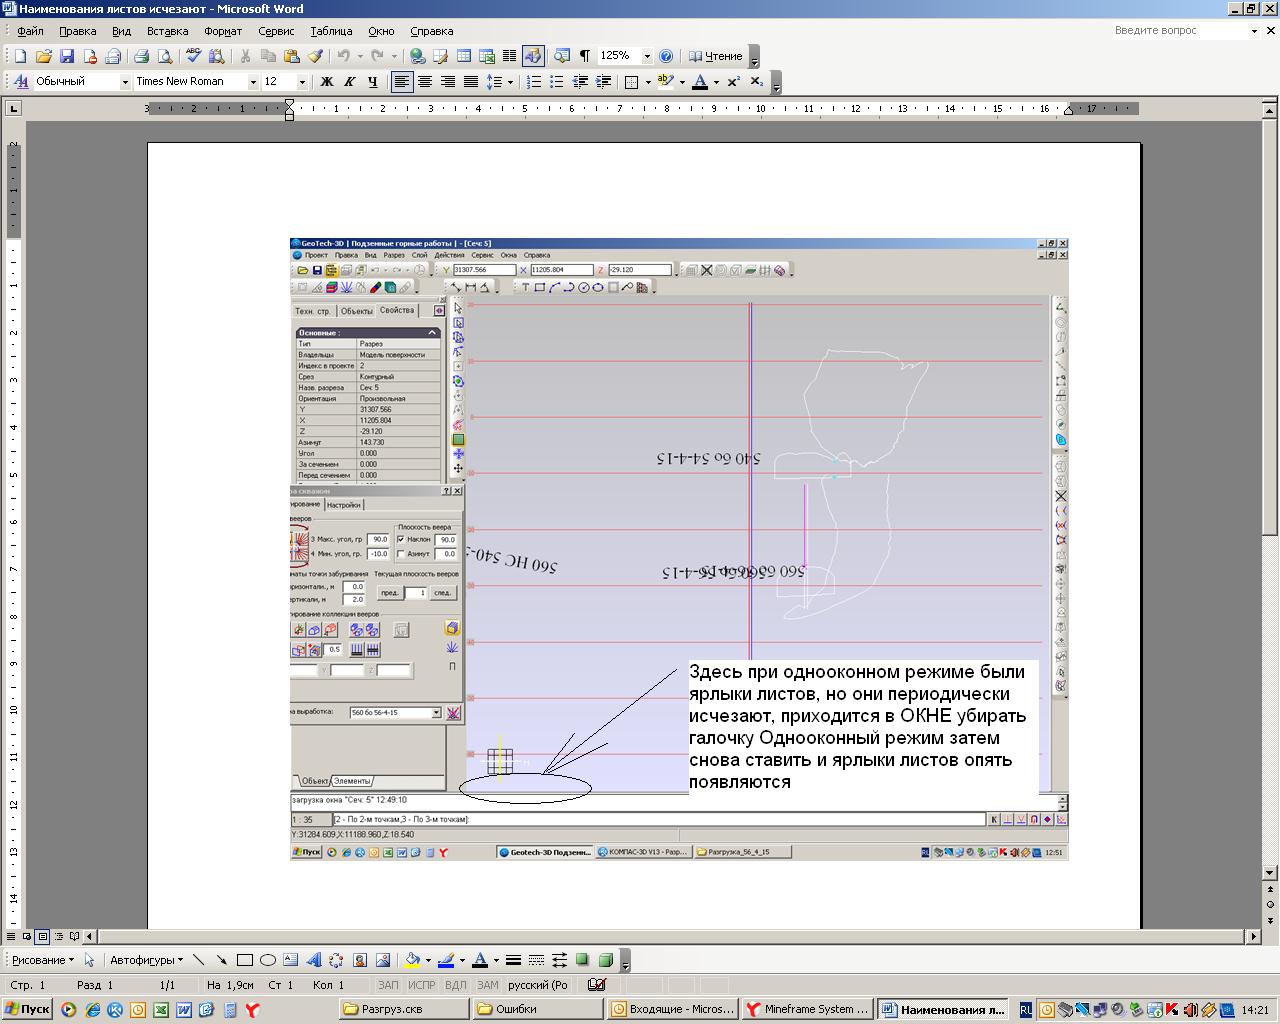This screenshot has height=1024, width=1280.
Task: Open shadow style options
Action: pos(582,960)
